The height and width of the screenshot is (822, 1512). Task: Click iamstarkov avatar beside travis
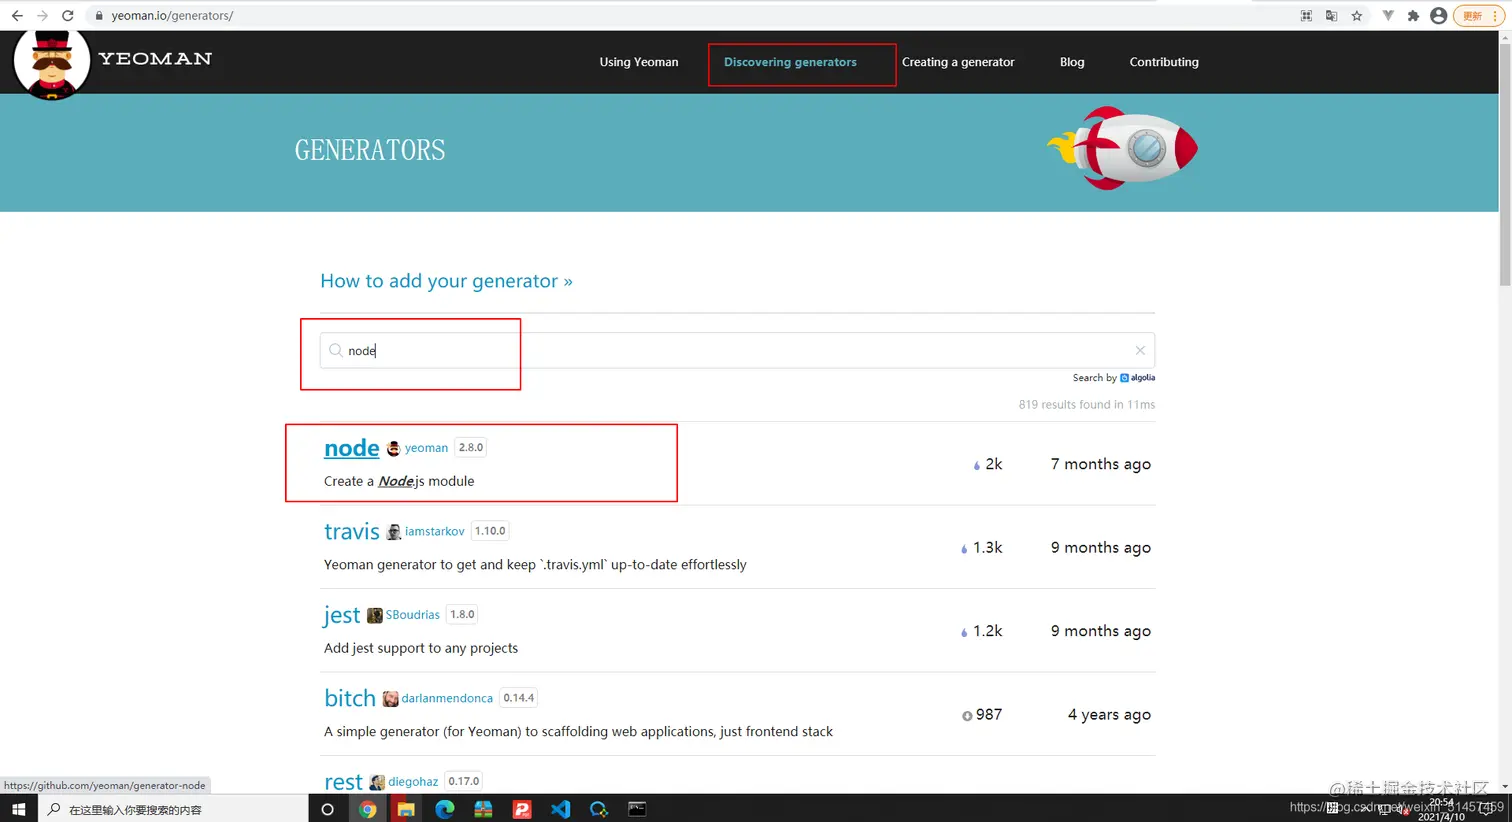point(394,532)
